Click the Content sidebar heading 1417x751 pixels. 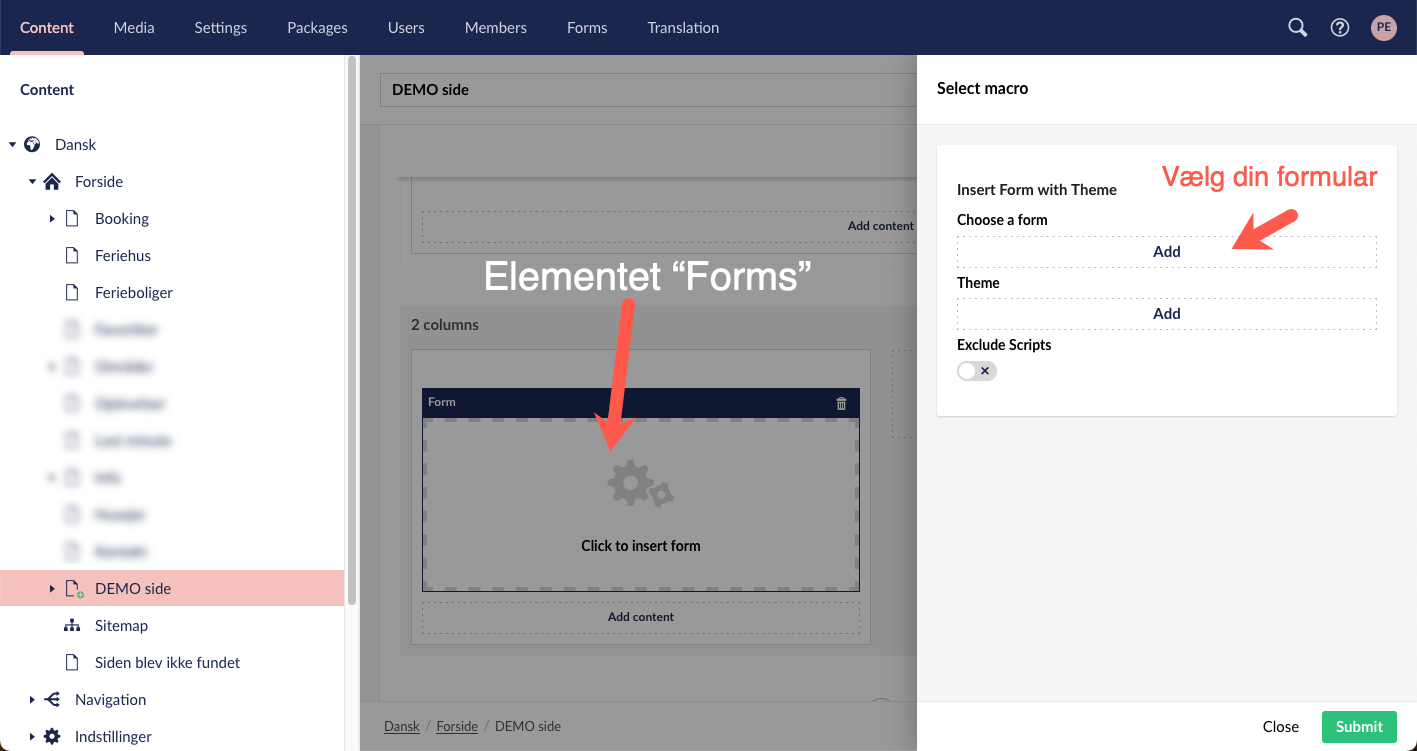(x=47, y=90)
